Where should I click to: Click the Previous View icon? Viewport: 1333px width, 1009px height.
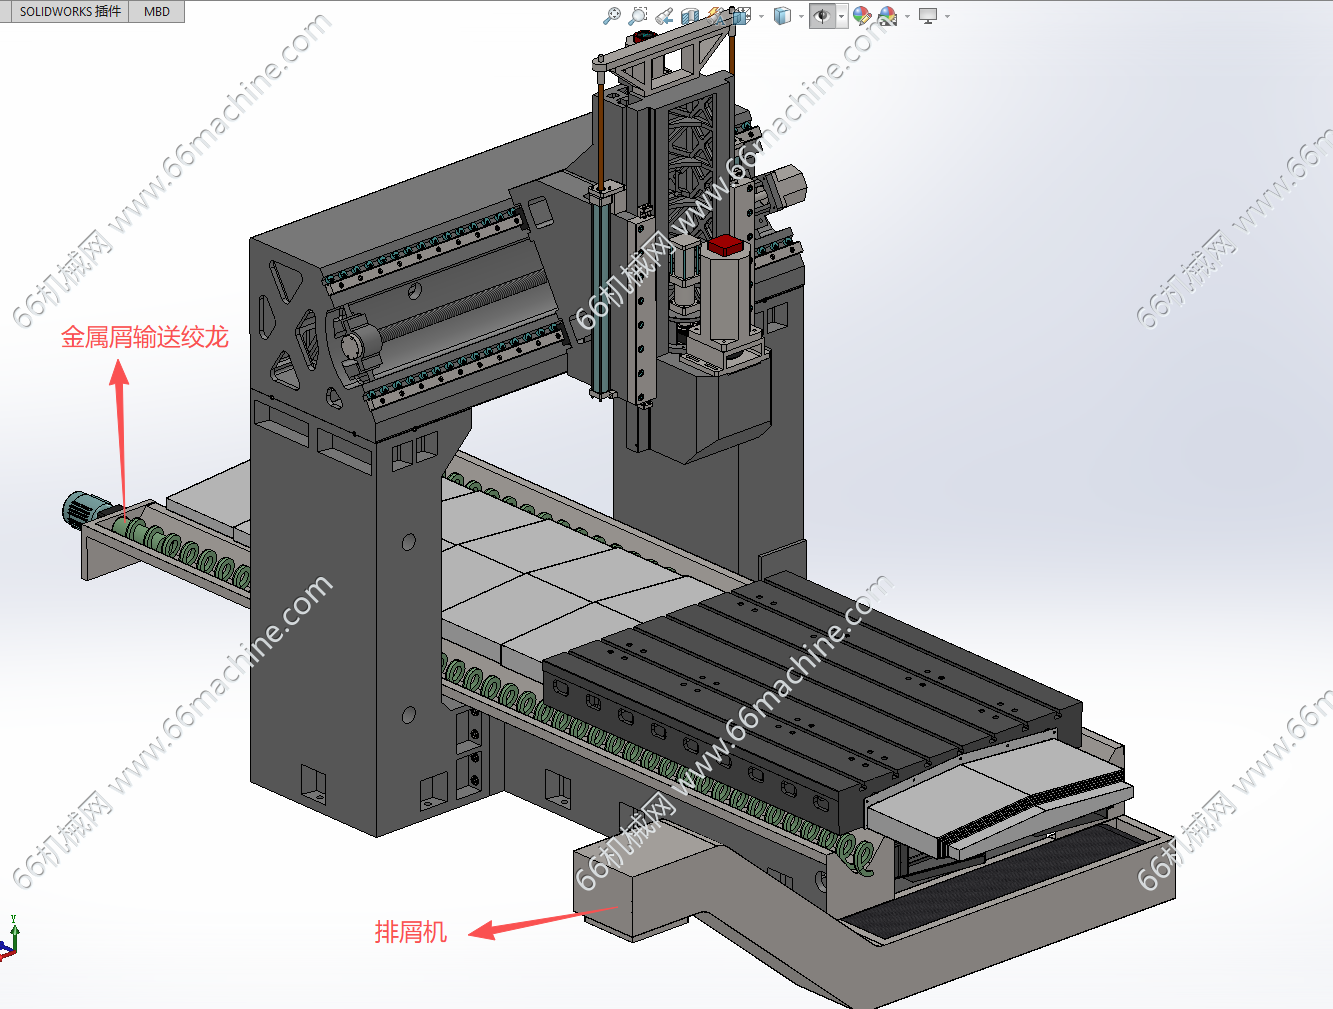pos(664,16)
